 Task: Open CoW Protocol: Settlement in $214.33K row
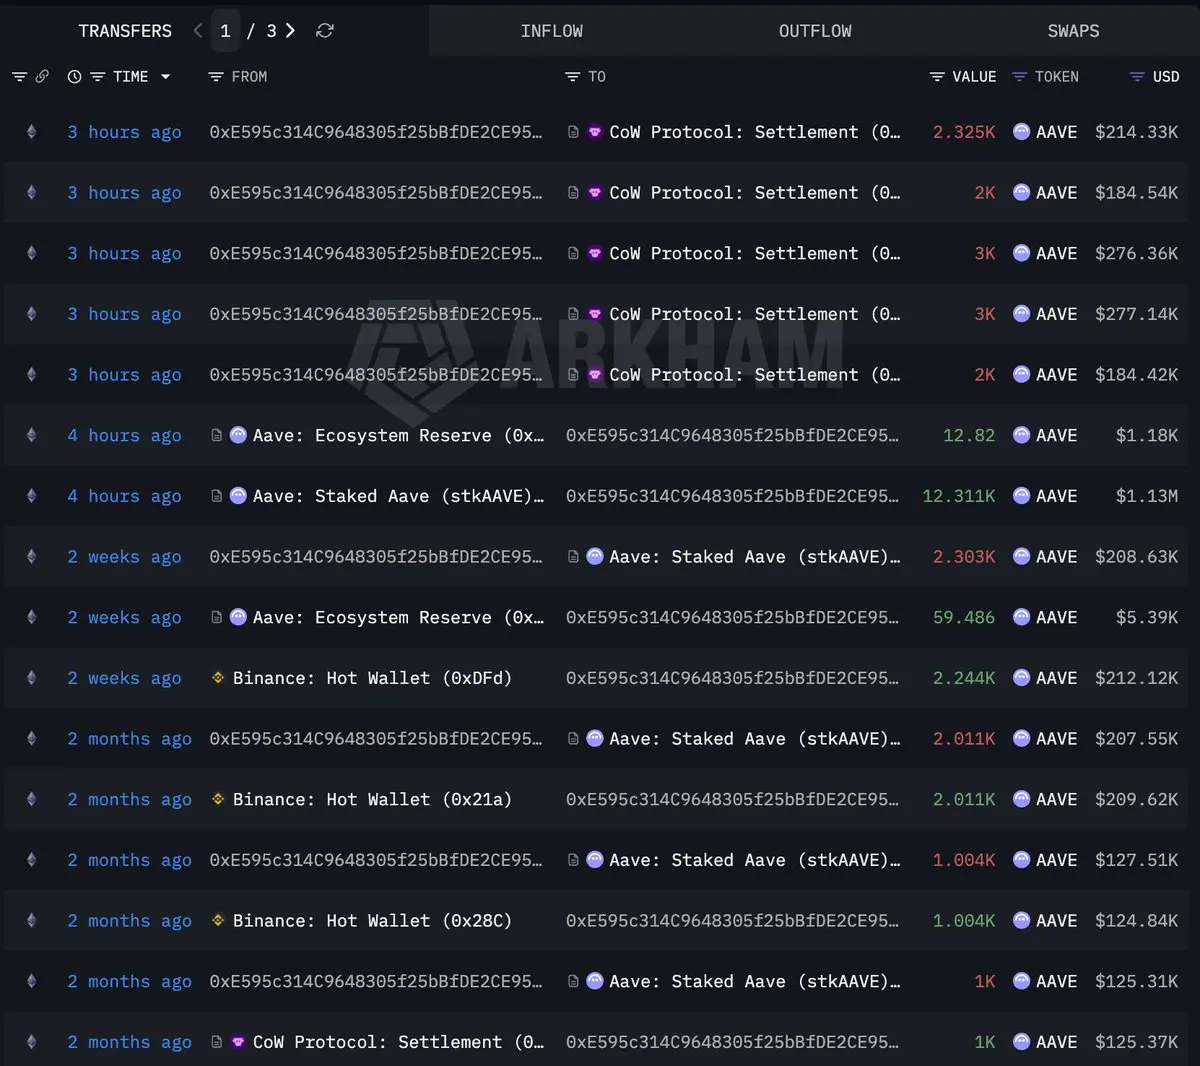(x=755, y=132)
